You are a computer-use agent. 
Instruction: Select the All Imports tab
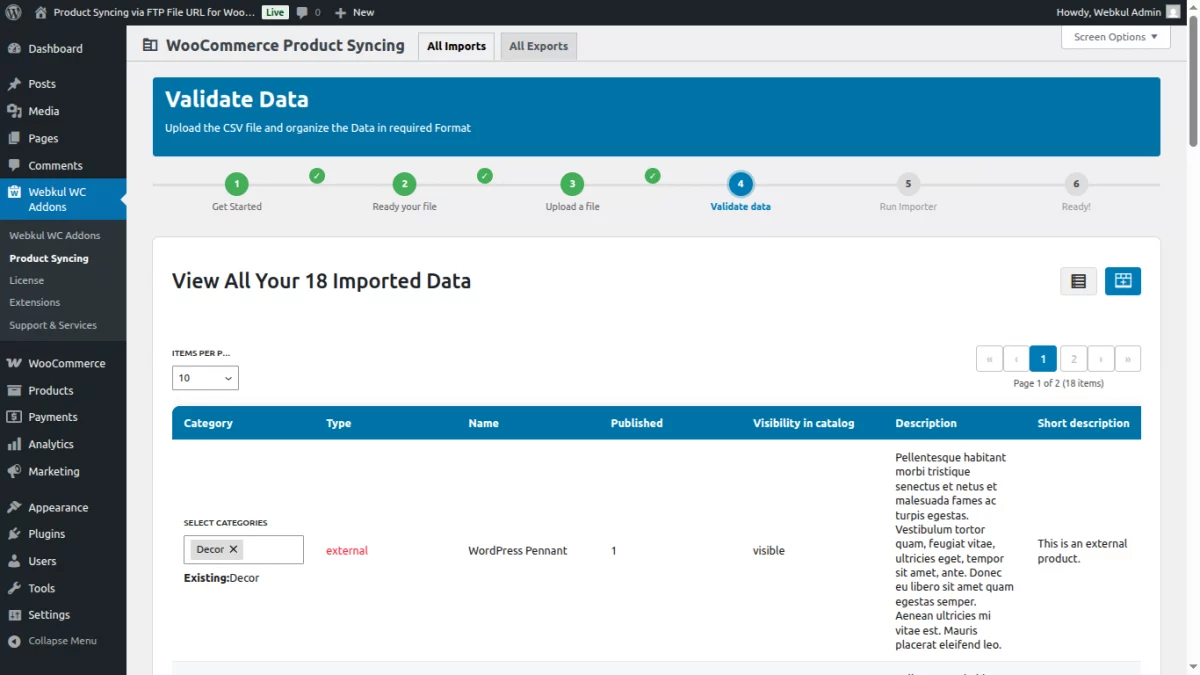(x=456, y=45)
